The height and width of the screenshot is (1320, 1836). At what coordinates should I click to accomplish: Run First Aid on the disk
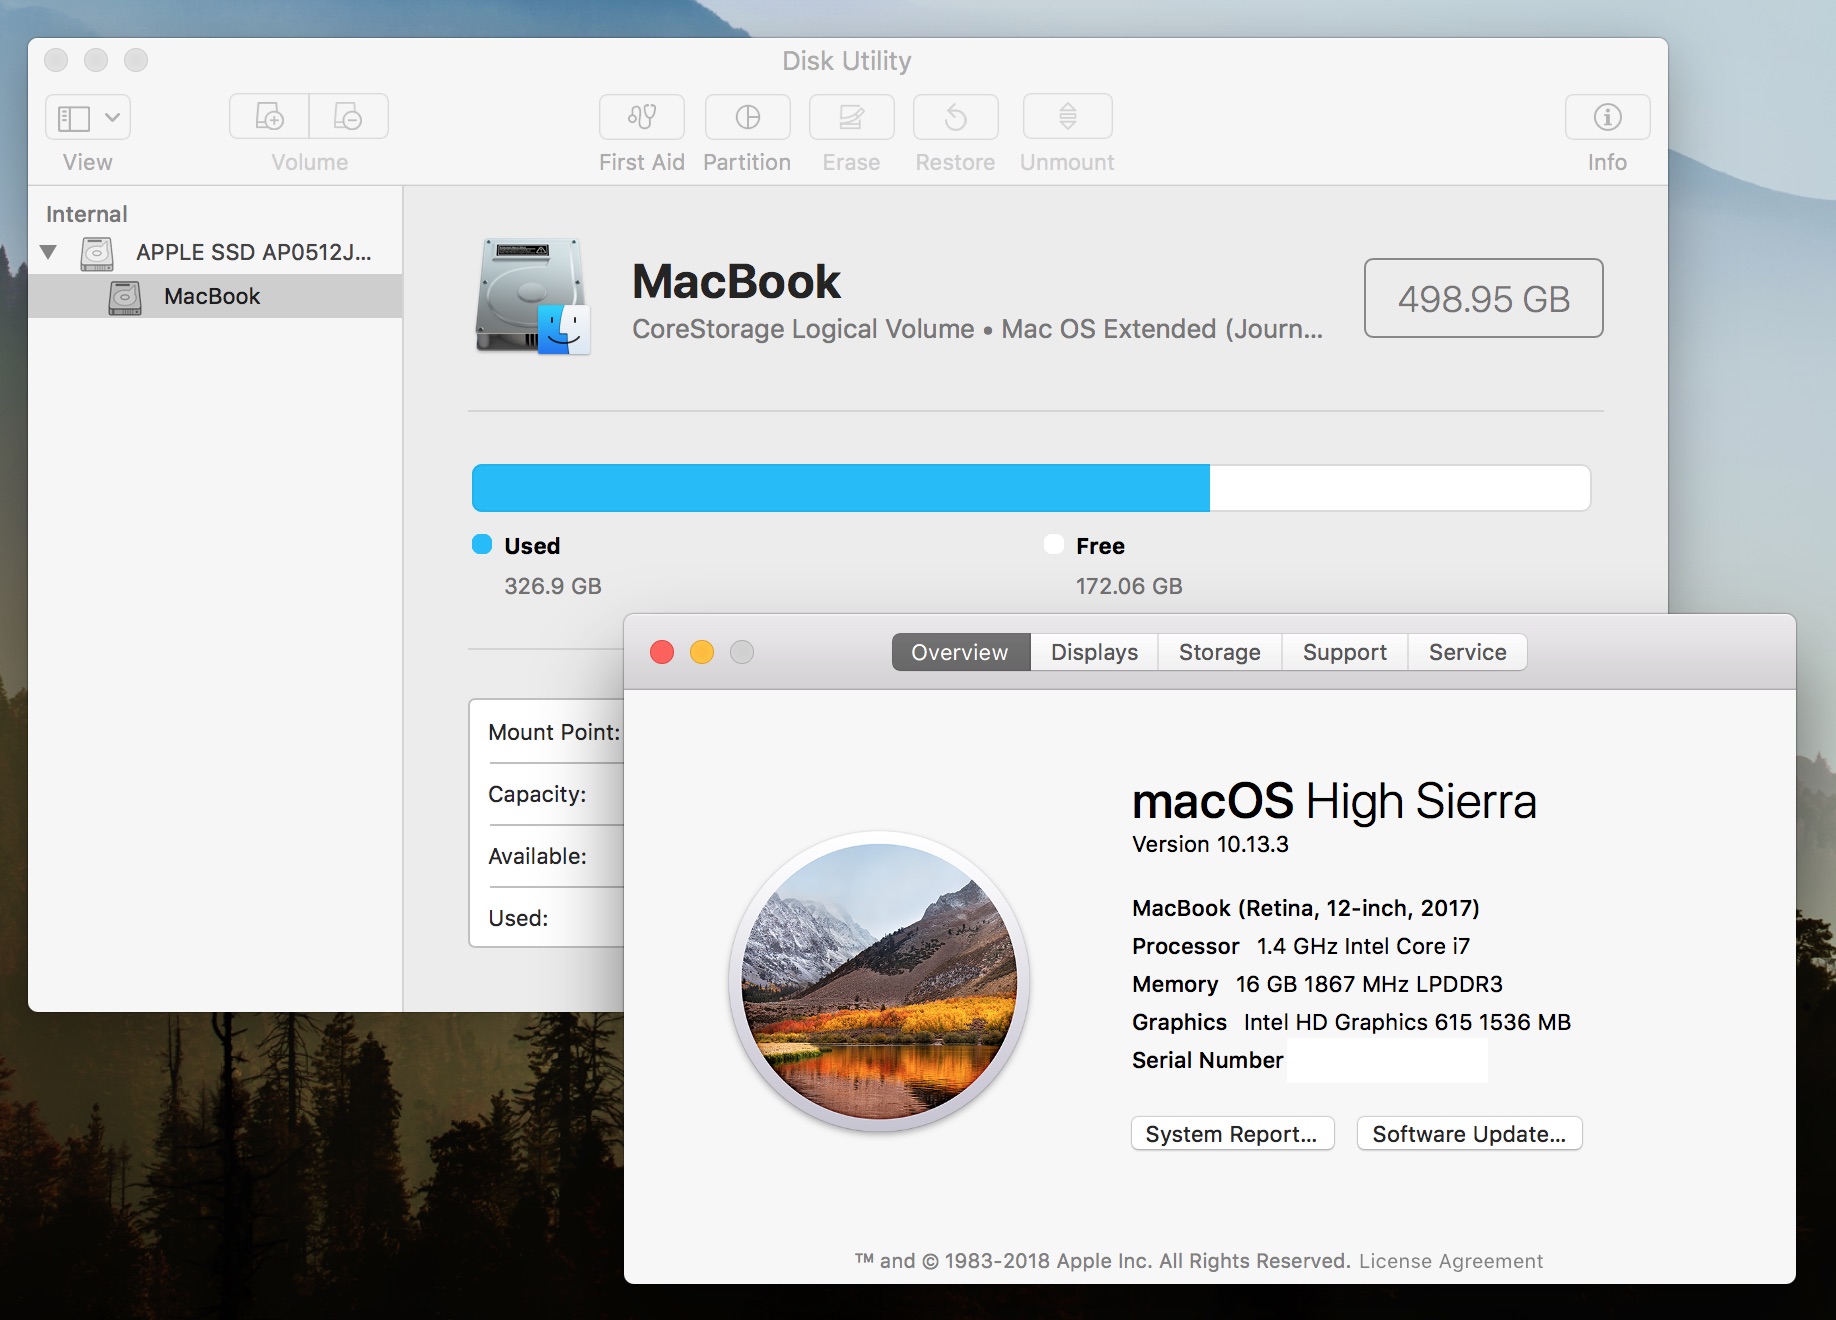(642, 117)
